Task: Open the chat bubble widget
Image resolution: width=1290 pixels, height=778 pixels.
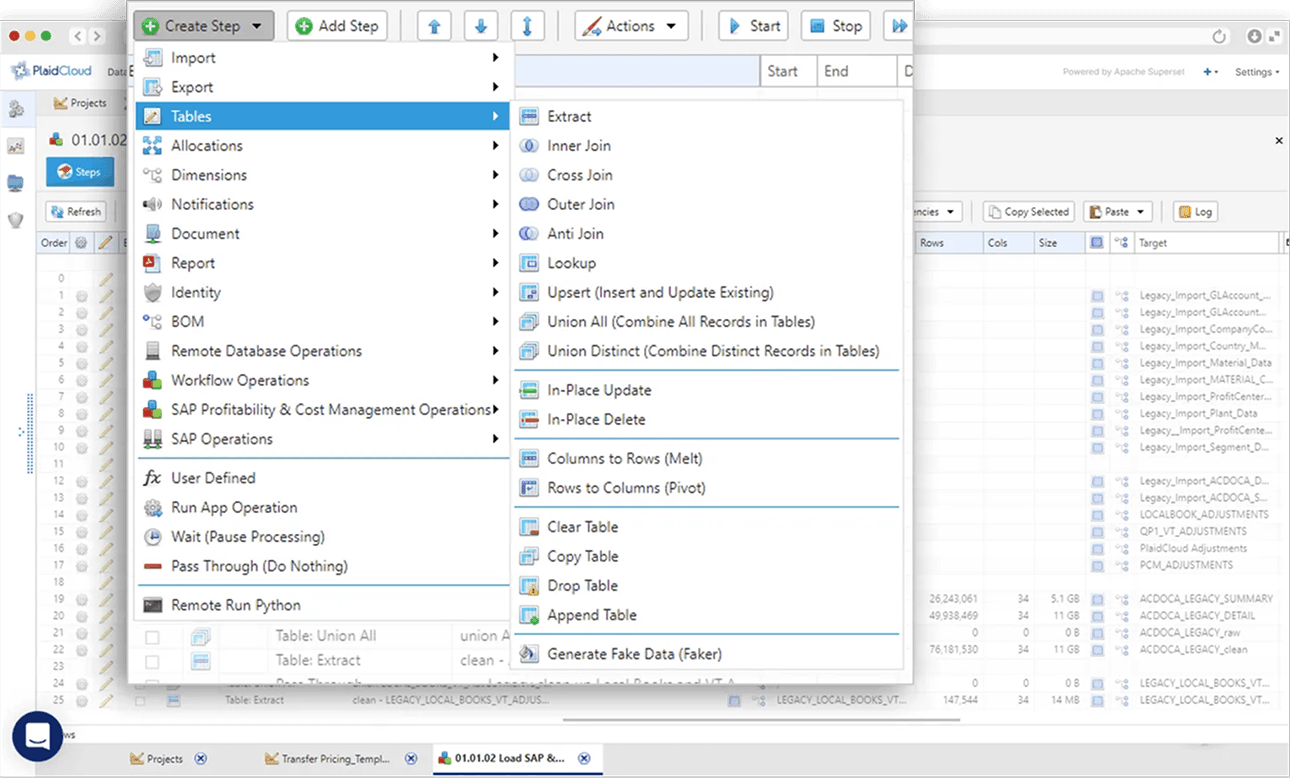Action: (38, 737)
